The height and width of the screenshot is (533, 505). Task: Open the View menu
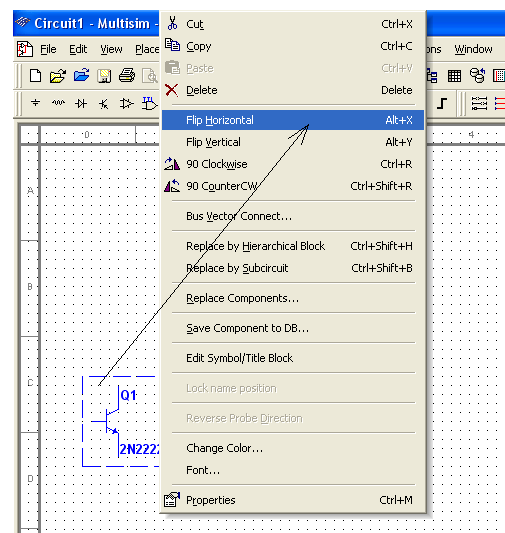[x=111, y=49]
